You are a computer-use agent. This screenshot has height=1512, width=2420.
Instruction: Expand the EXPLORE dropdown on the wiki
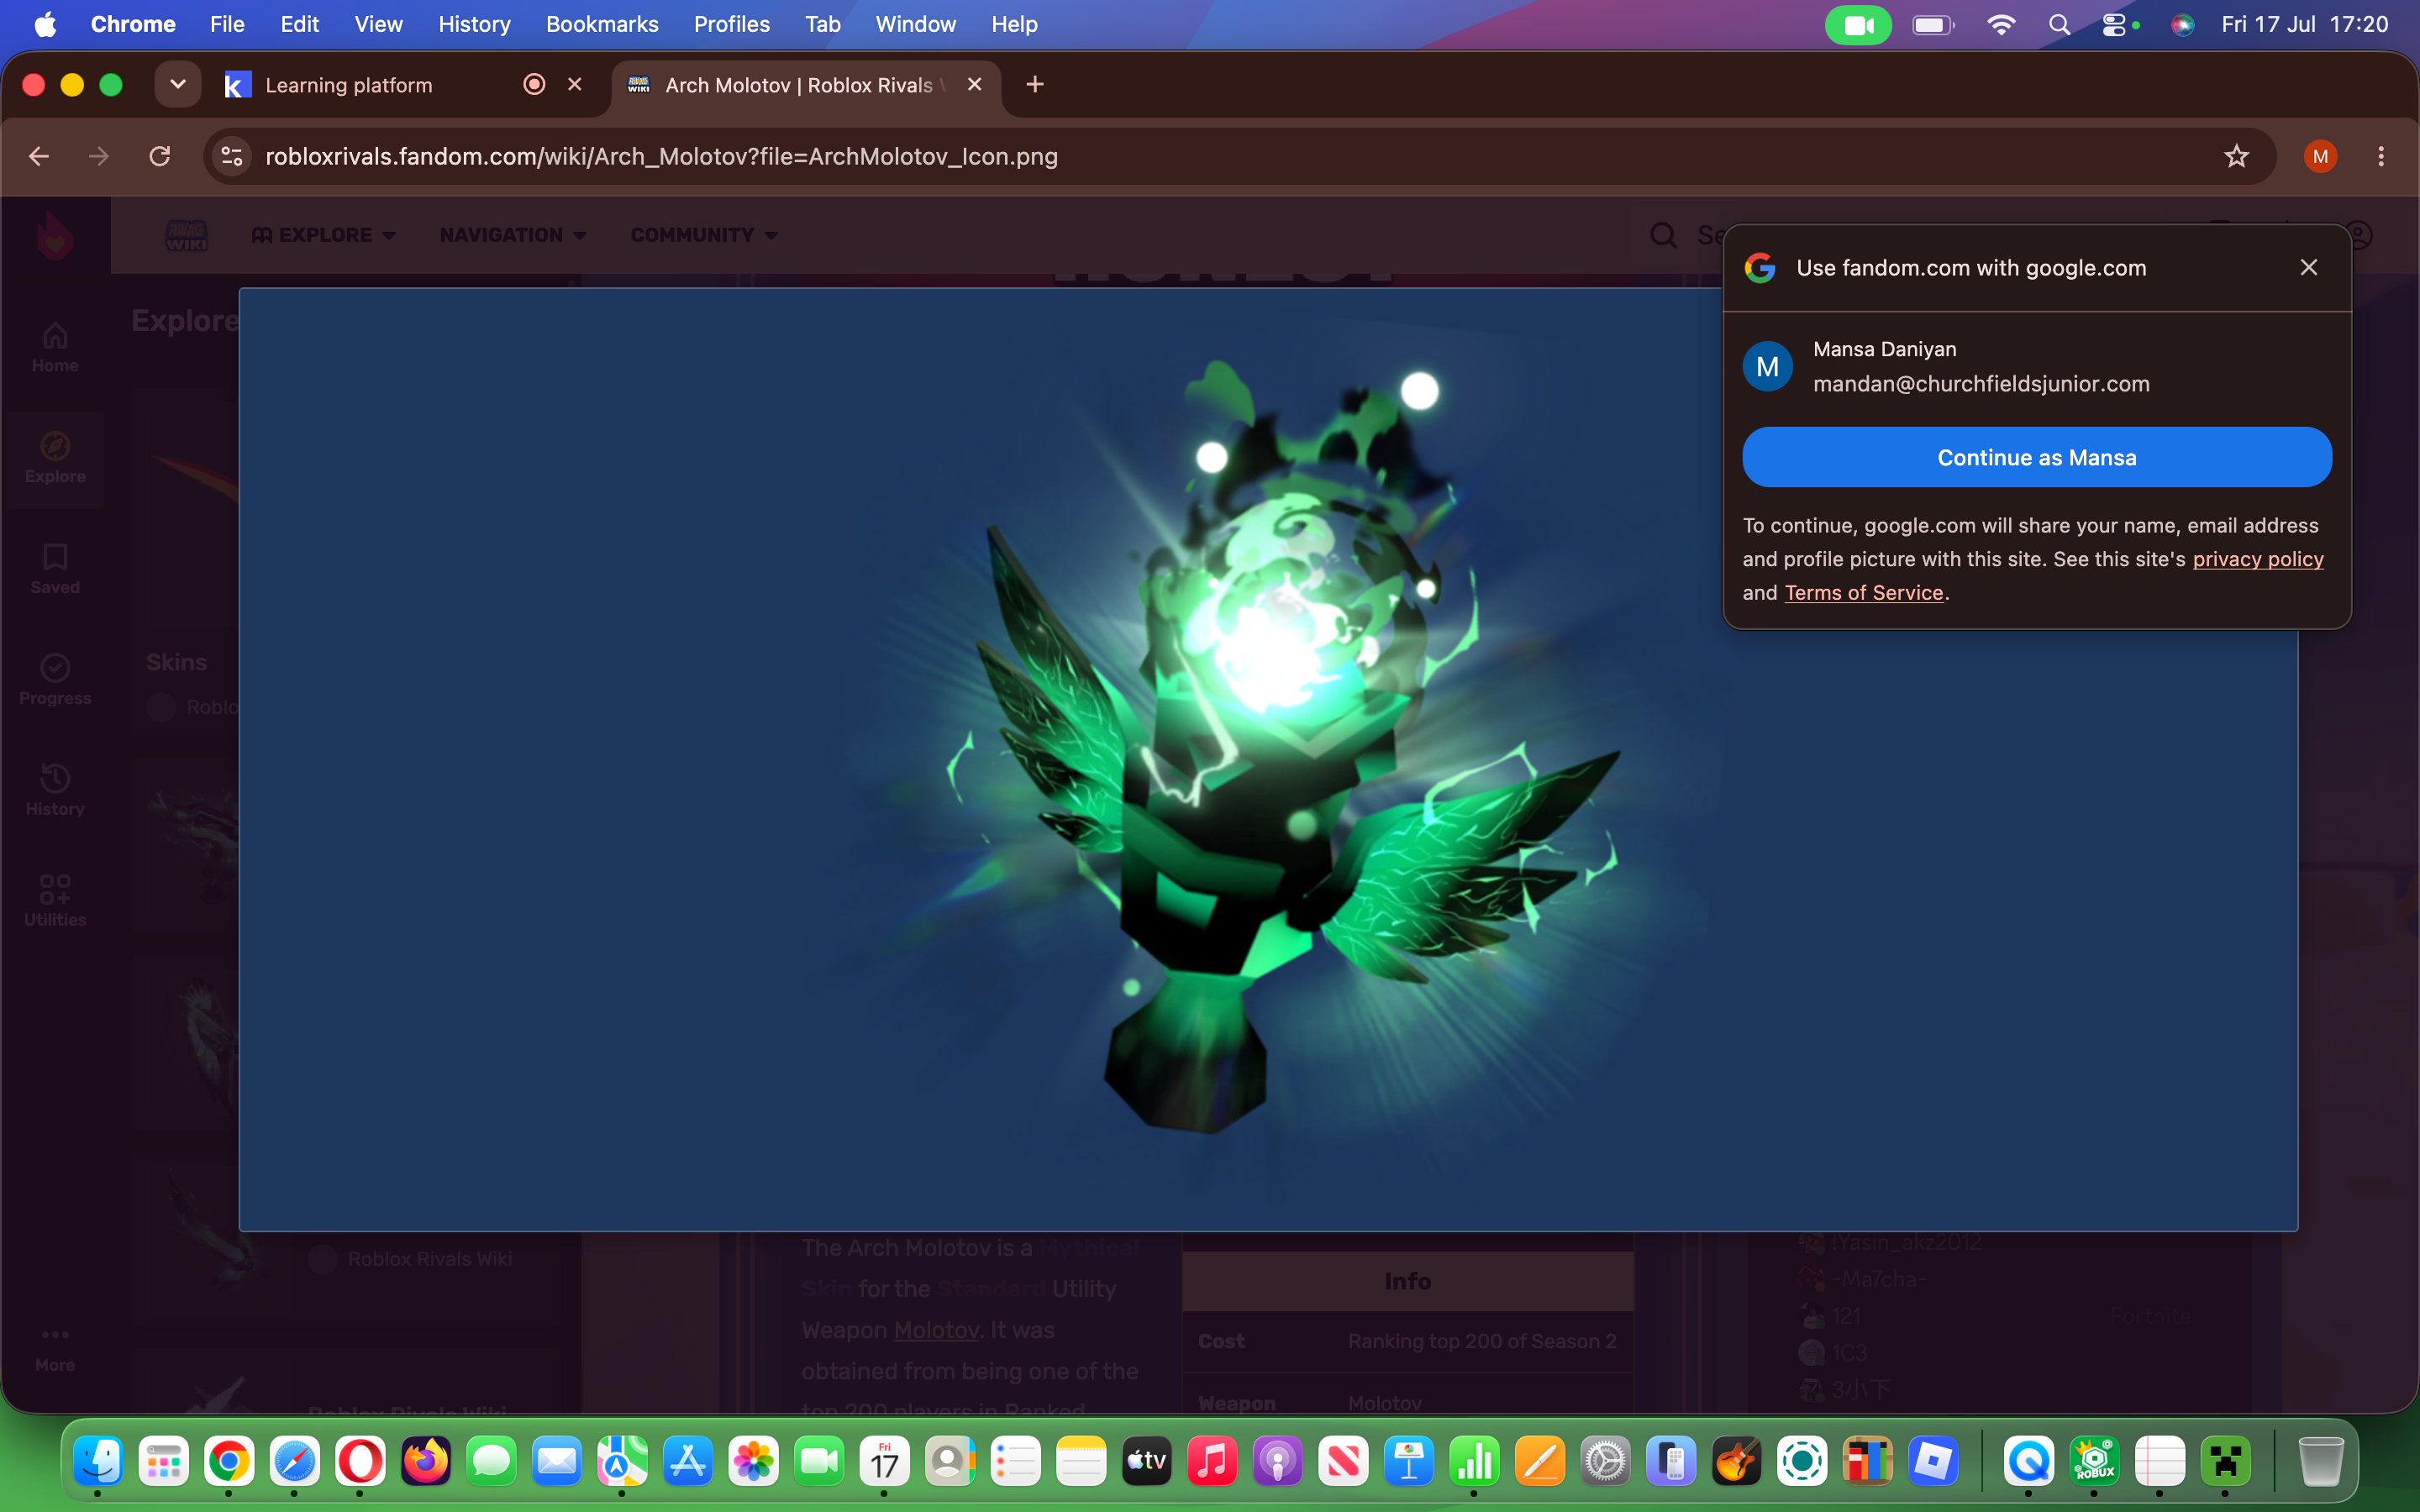pyautogui.click(x=324, y=235)
